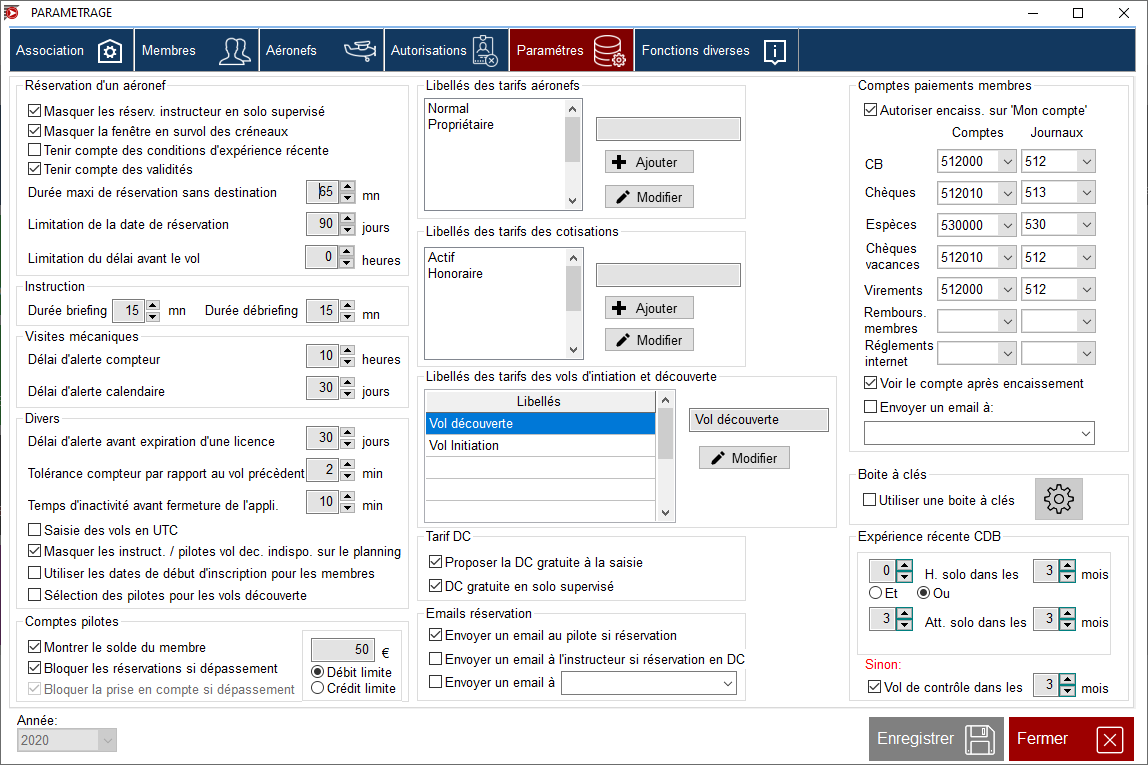
Task: Click the Autorisations badge icon
Action: pos(485,51)
